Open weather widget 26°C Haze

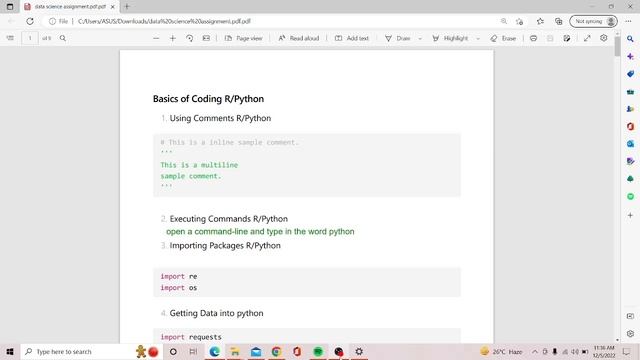point(501,351)
